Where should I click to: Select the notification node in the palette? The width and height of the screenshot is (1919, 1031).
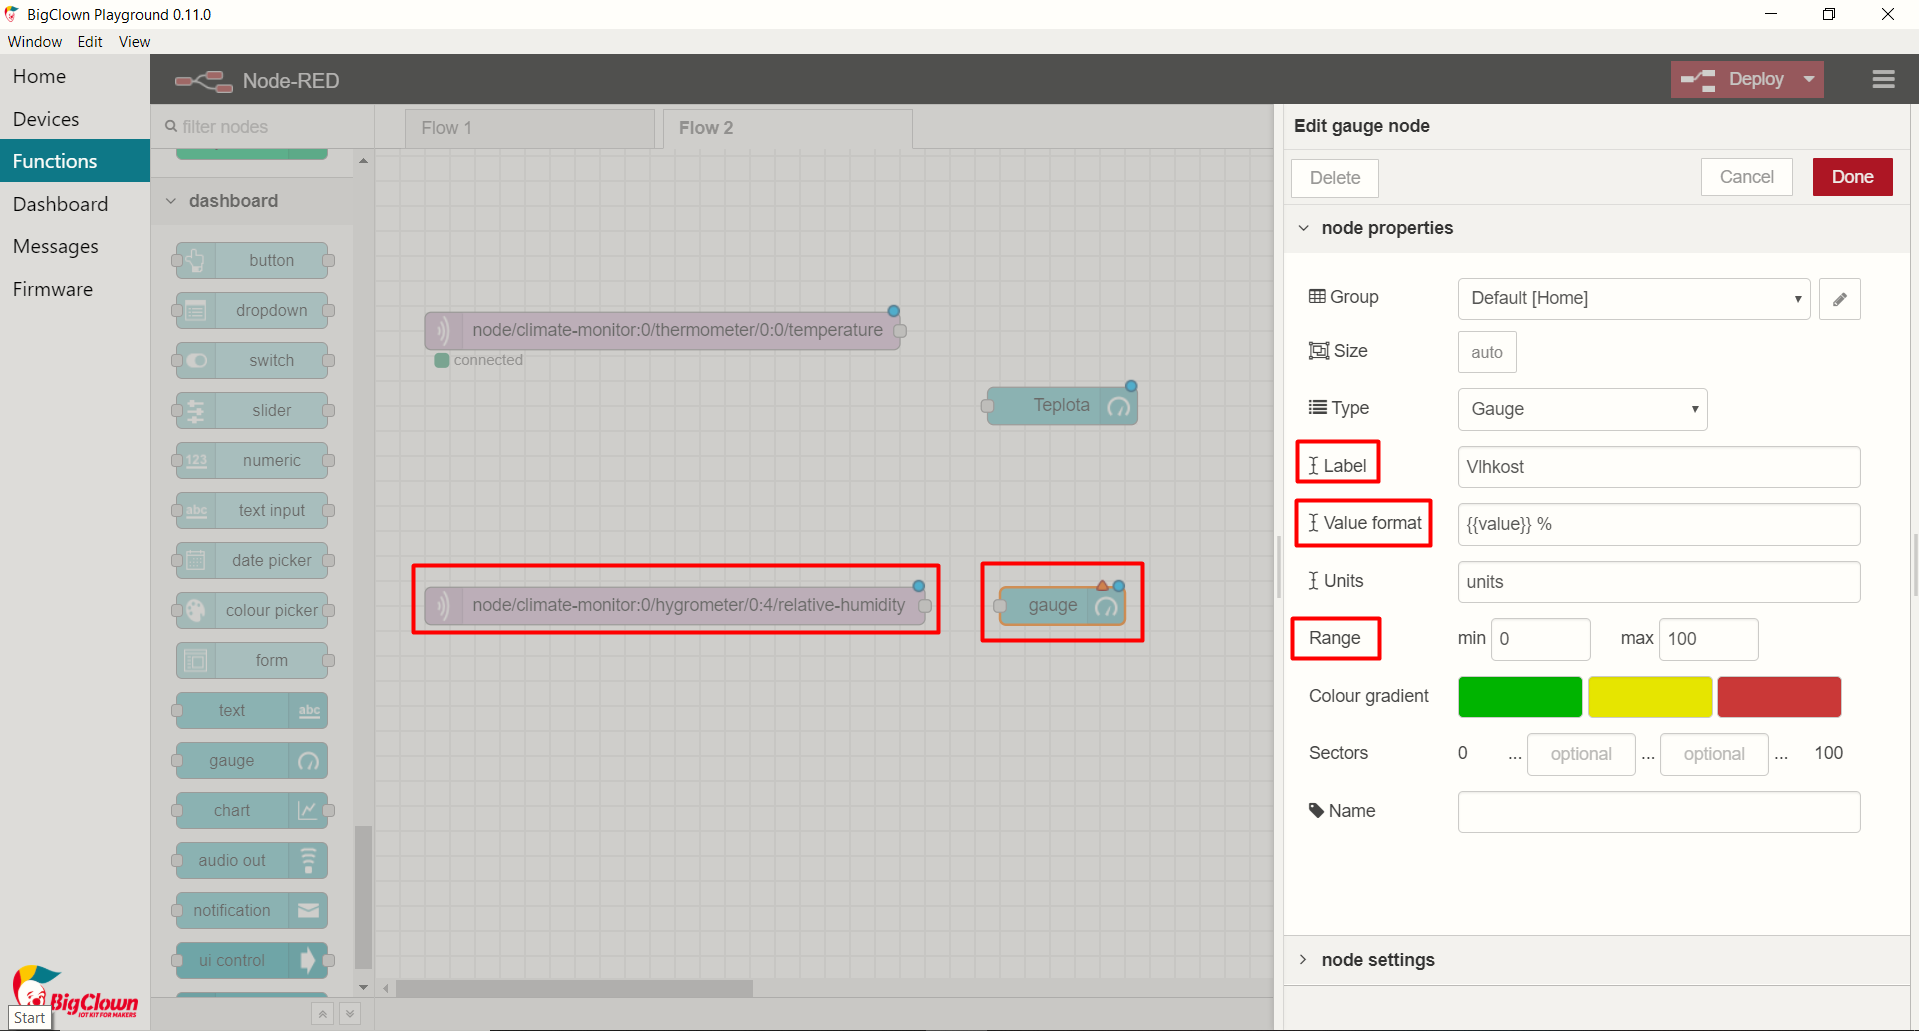252,910
